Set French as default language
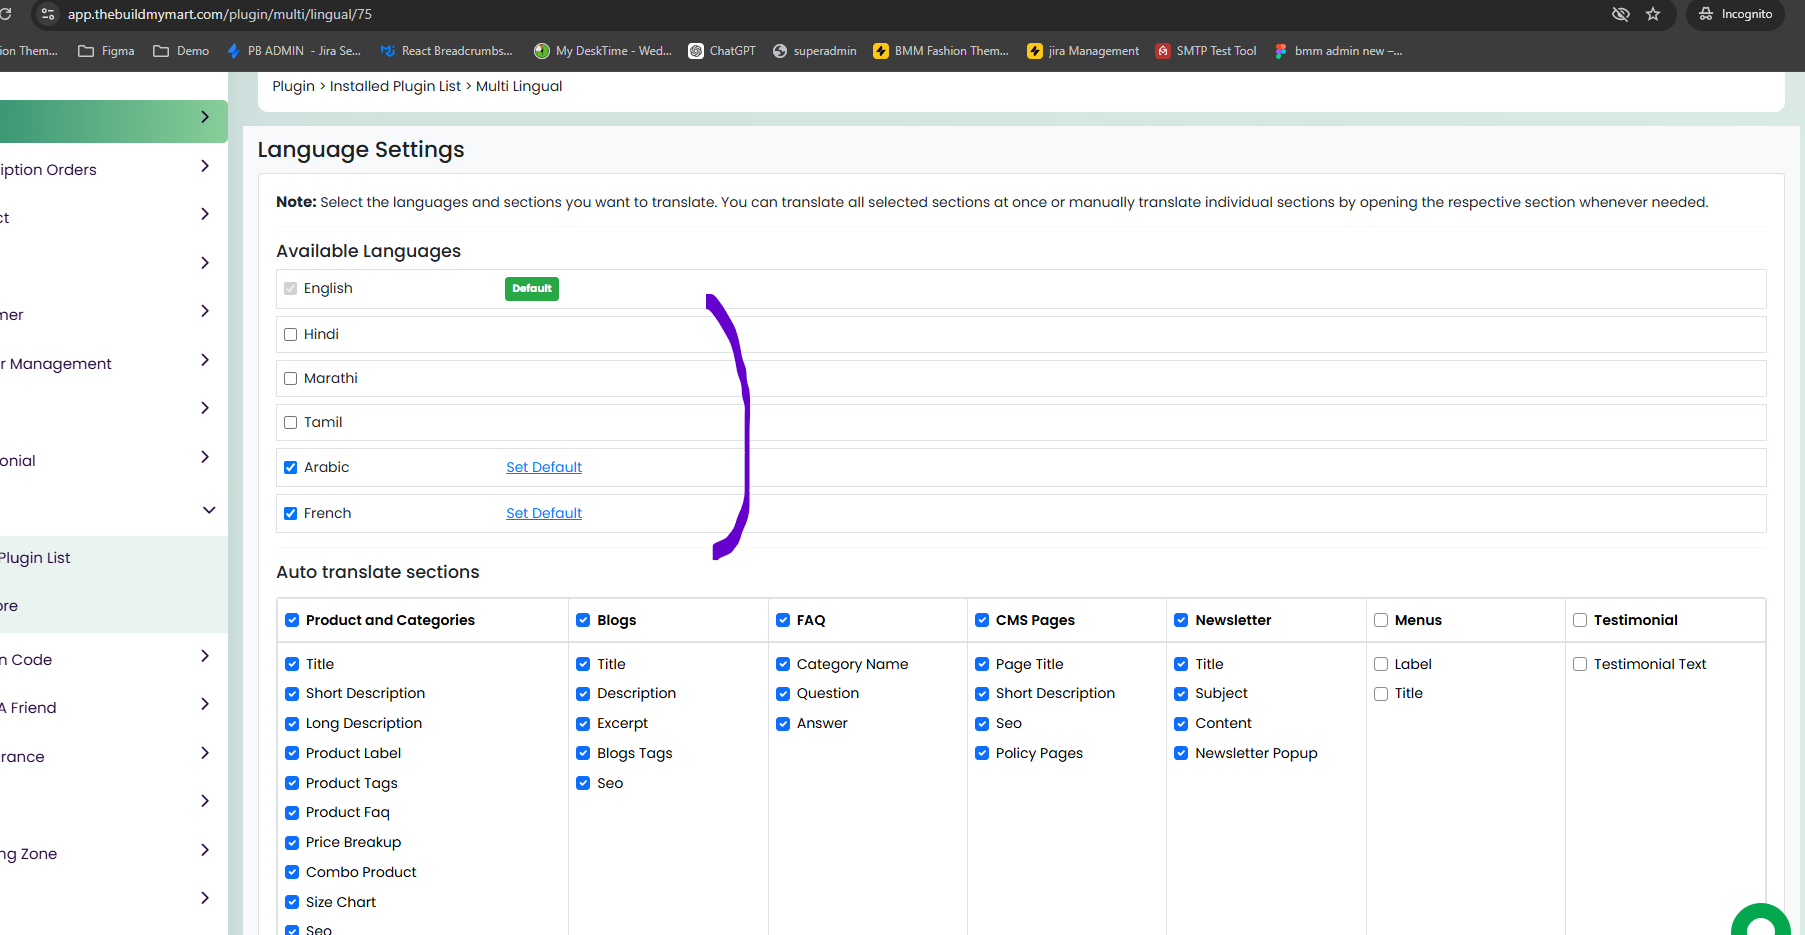The width and height of the screenshot is (1805, 935). coord(544,513)
